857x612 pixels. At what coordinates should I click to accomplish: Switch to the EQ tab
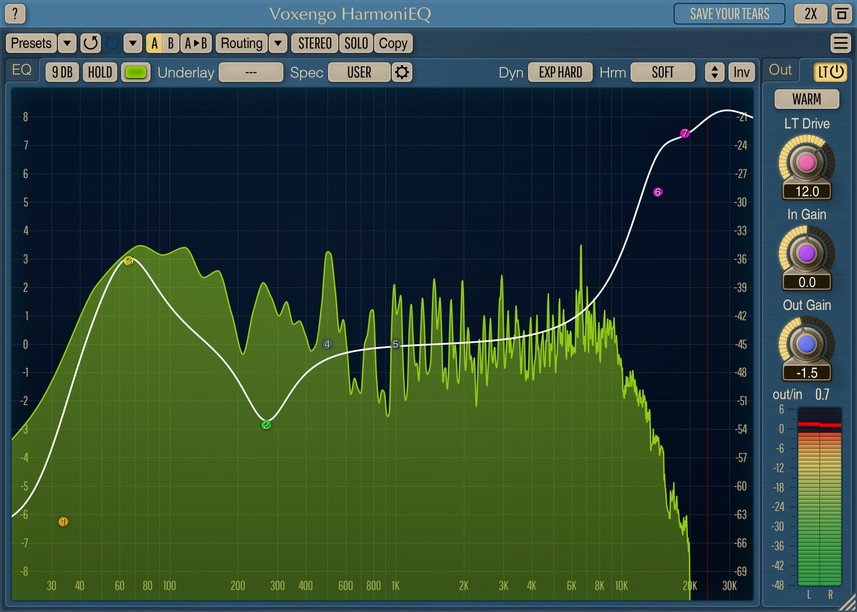pos(22,70)
